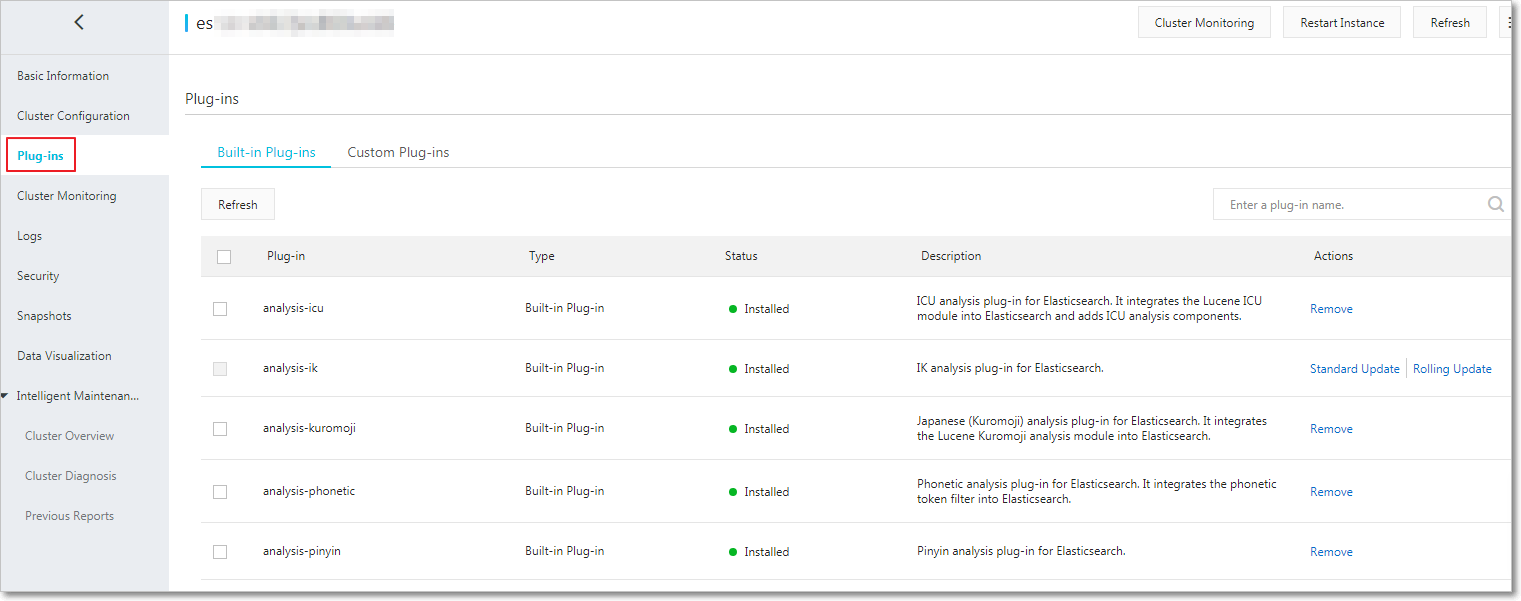1521x601 pixels.
Task: Toggle the select-all checkbox in table header
Action: pos(224,257)
